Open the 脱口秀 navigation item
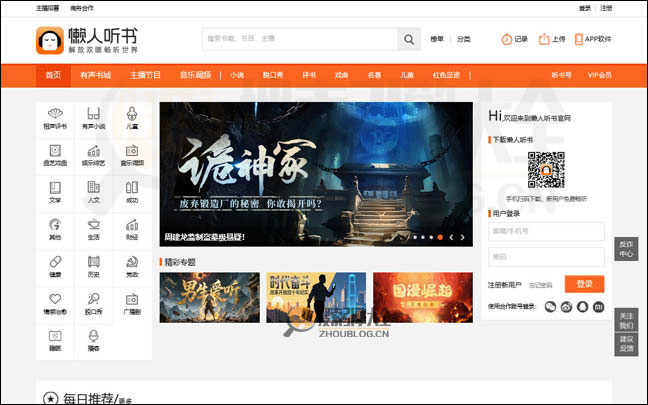Image resolution: width=648 pixels, height=405 pixels. coord(273,75)
